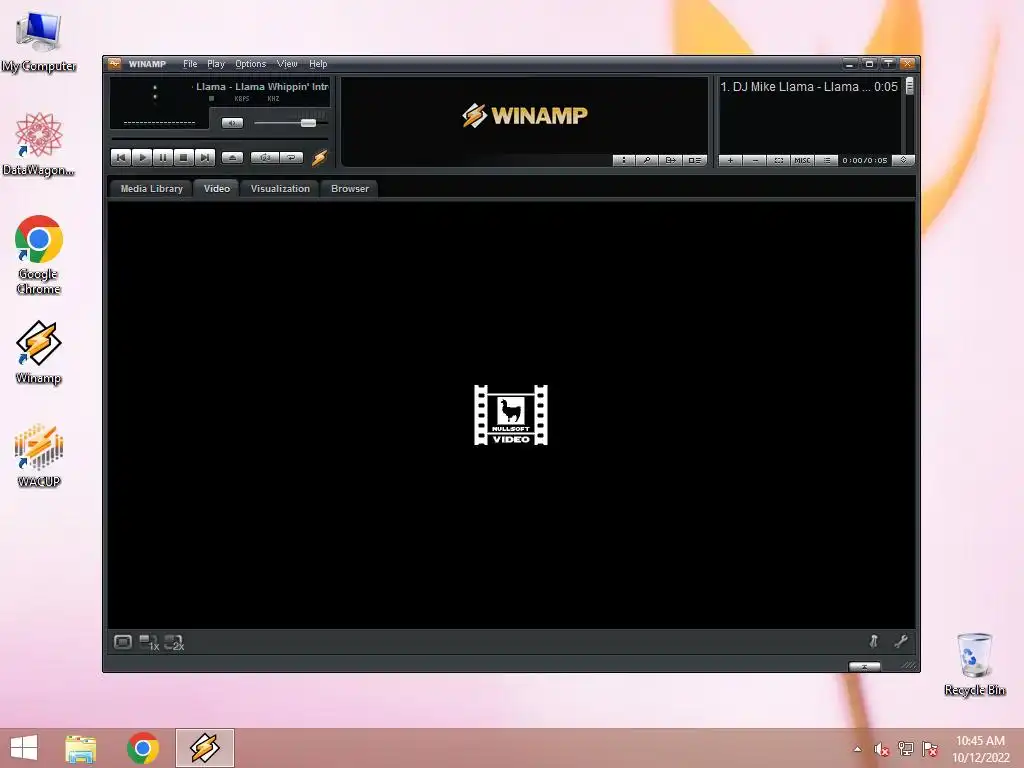This screenshot has height=768, width=1024.
Task: Select Google Chrome desktop shortcut
Action: tap(39, 255)
